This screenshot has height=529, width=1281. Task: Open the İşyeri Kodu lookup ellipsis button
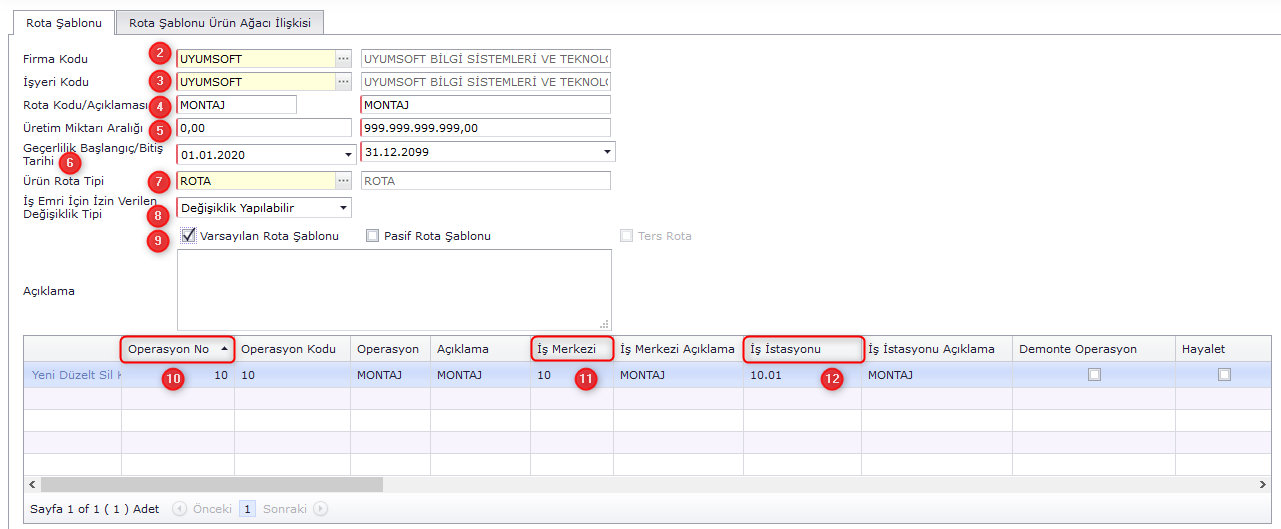(x=343, y=82)
